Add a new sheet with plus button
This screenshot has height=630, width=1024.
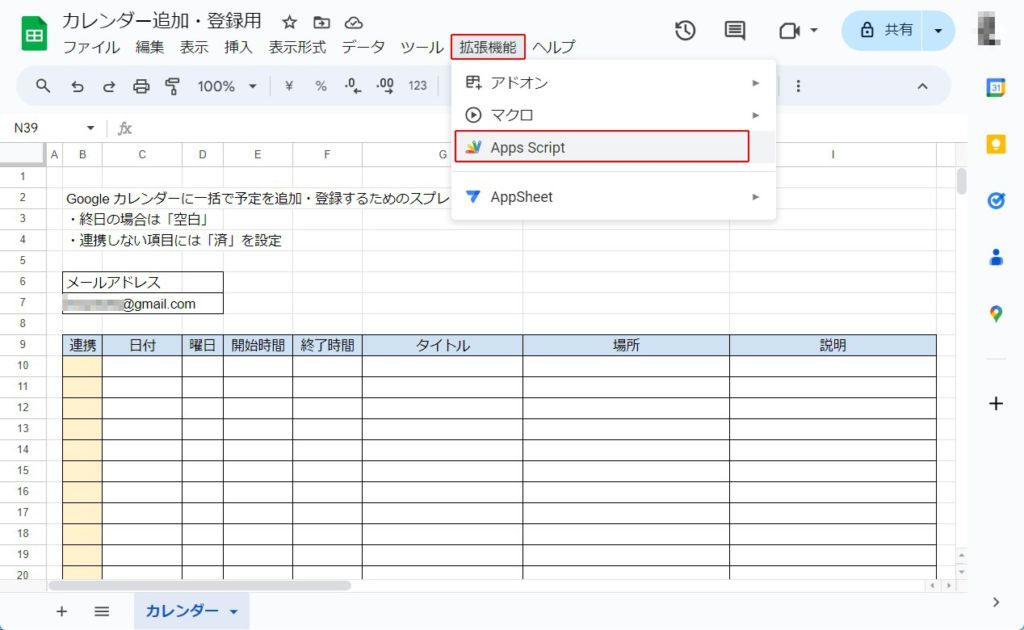(61, 611)
